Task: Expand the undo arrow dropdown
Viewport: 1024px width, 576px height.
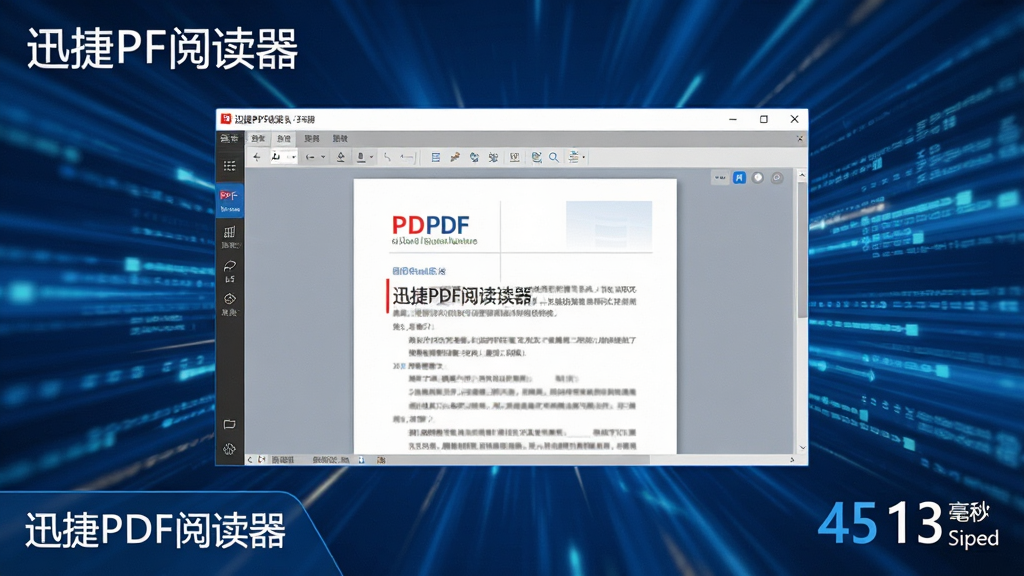Action: (x=323, y=157)
